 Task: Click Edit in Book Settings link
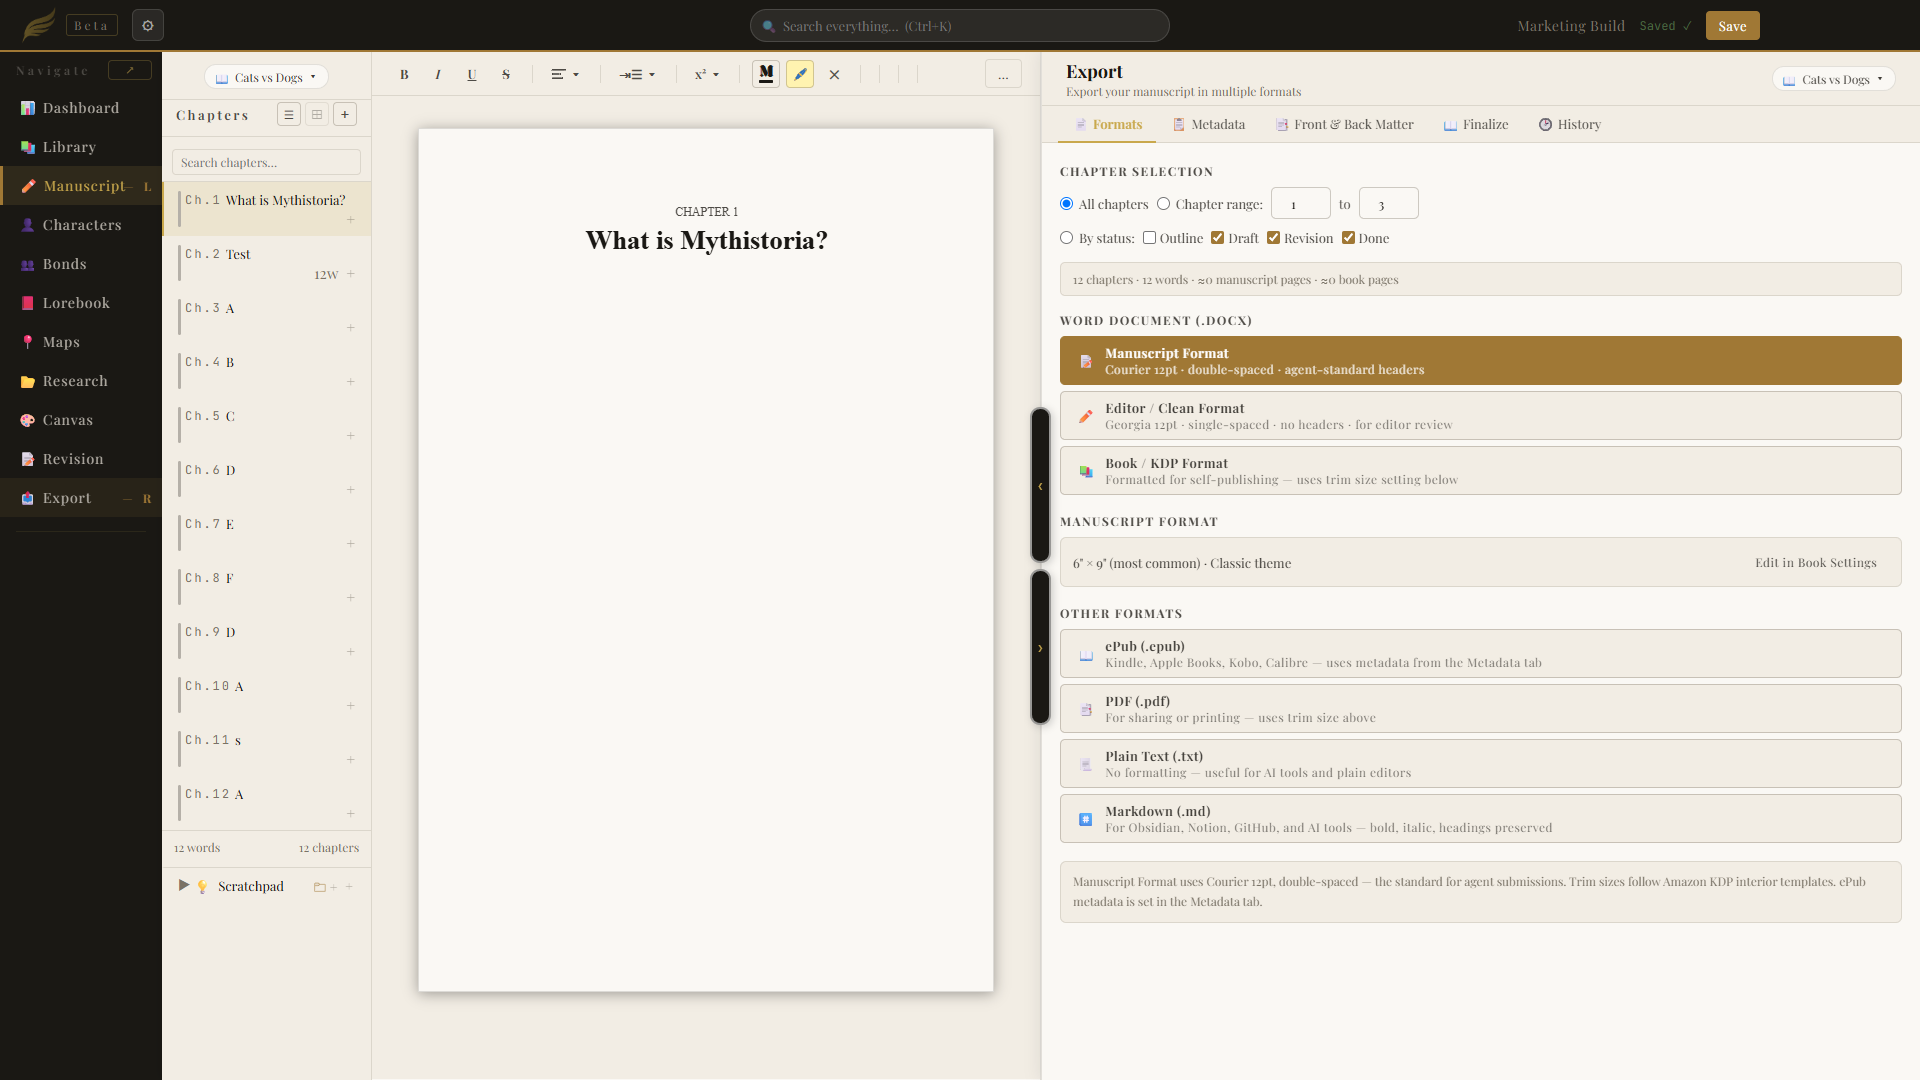[1815, 563]
